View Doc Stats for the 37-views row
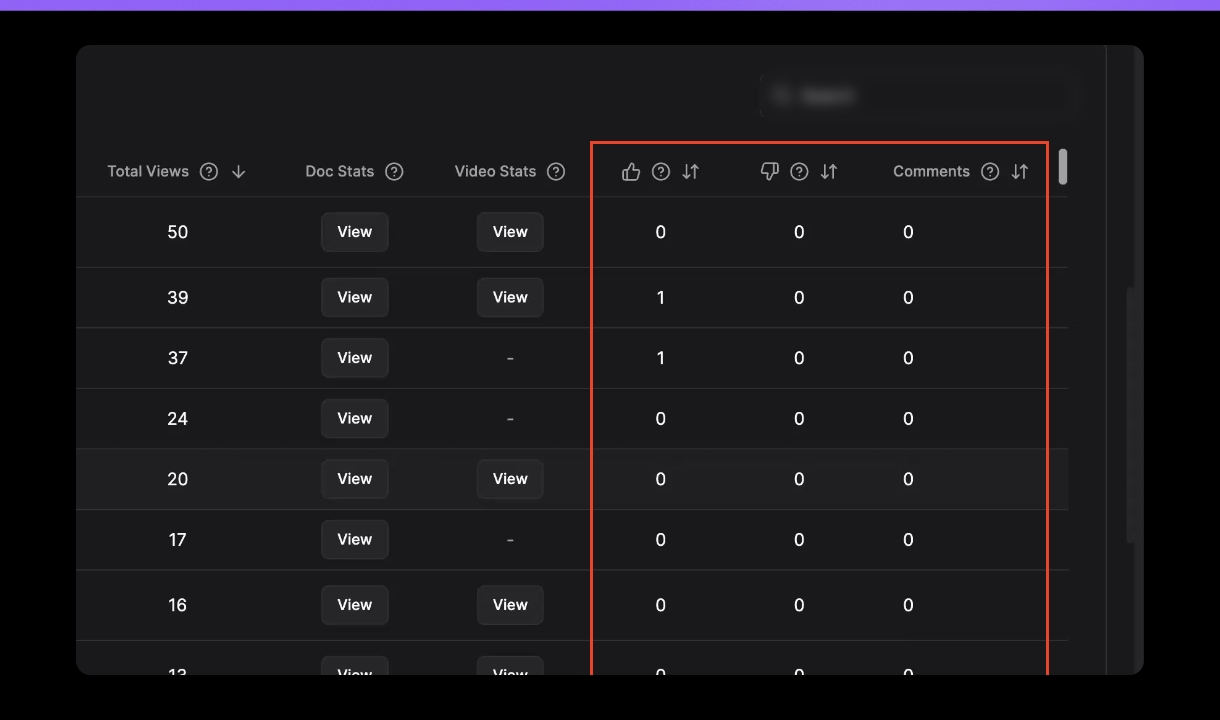 coord(355,358)
